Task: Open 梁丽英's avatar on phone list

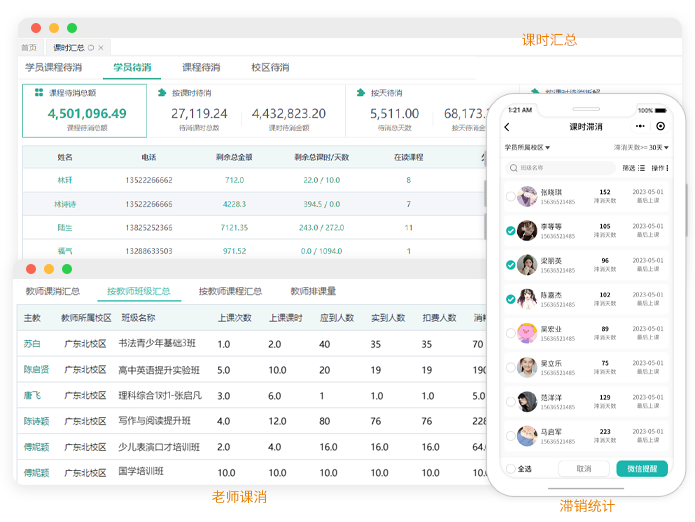Action: (527, 265)
